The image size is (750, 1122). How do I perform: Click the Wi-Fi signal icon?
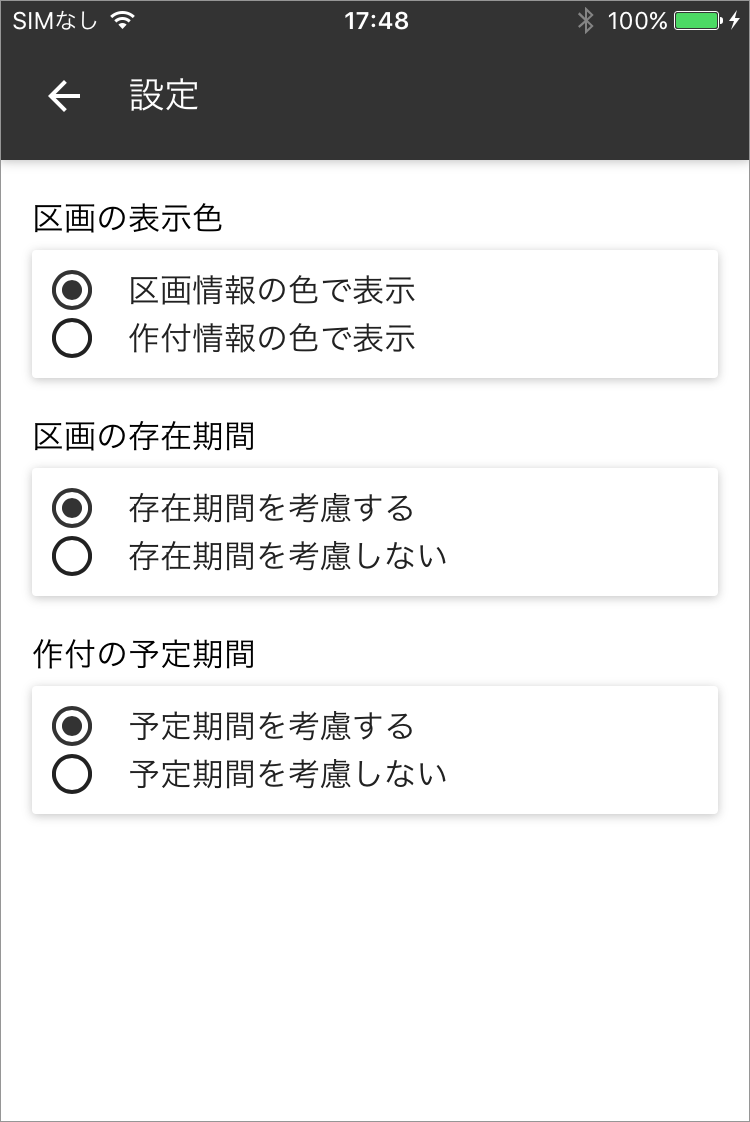123,20
